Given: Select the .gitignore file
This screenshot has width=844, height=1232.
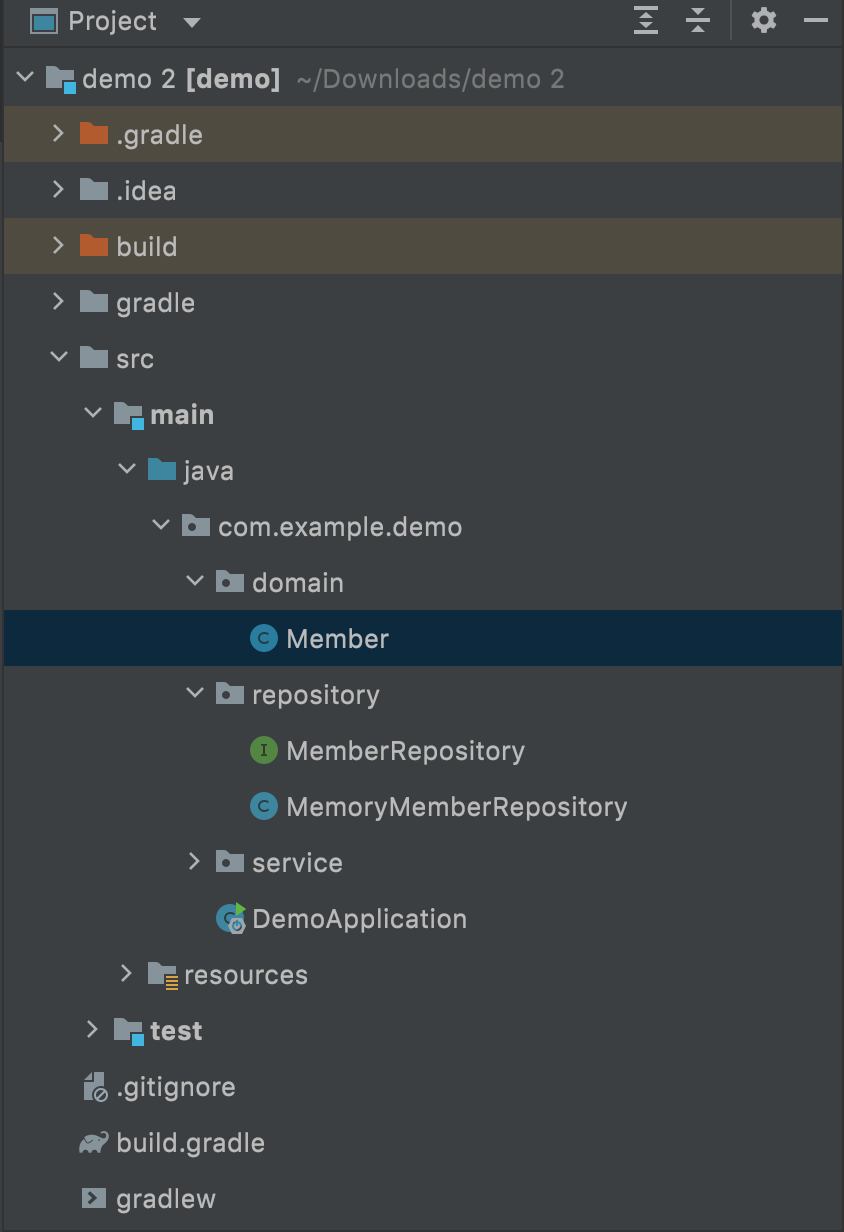Looking at the screenshot, I should (x=175, y=1087).
